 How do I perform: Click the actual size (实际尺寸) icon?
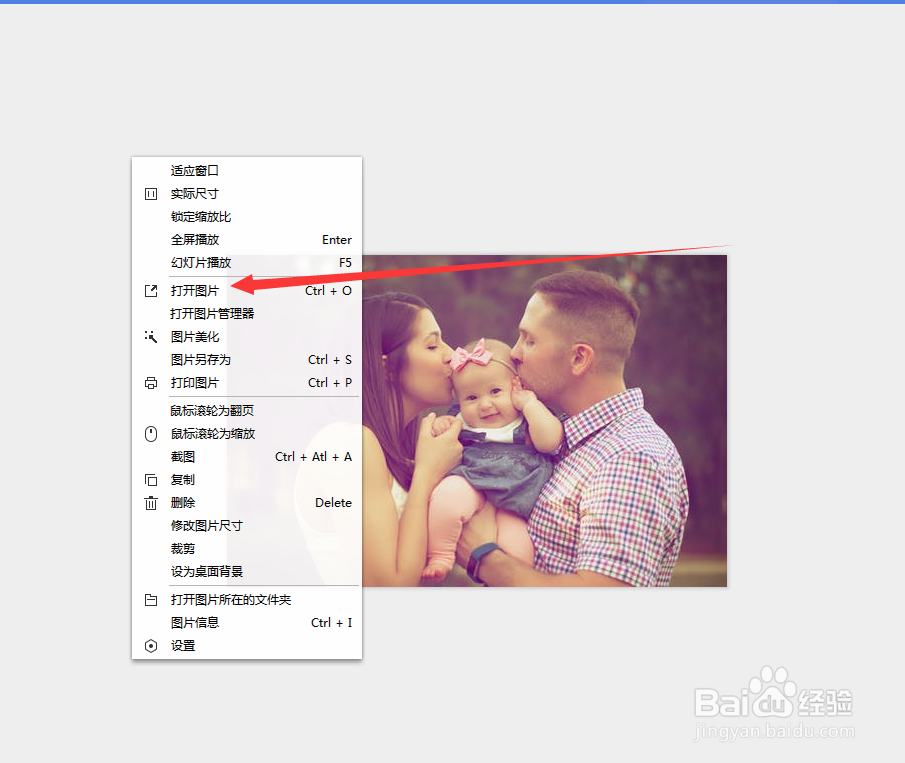(151, 193)
